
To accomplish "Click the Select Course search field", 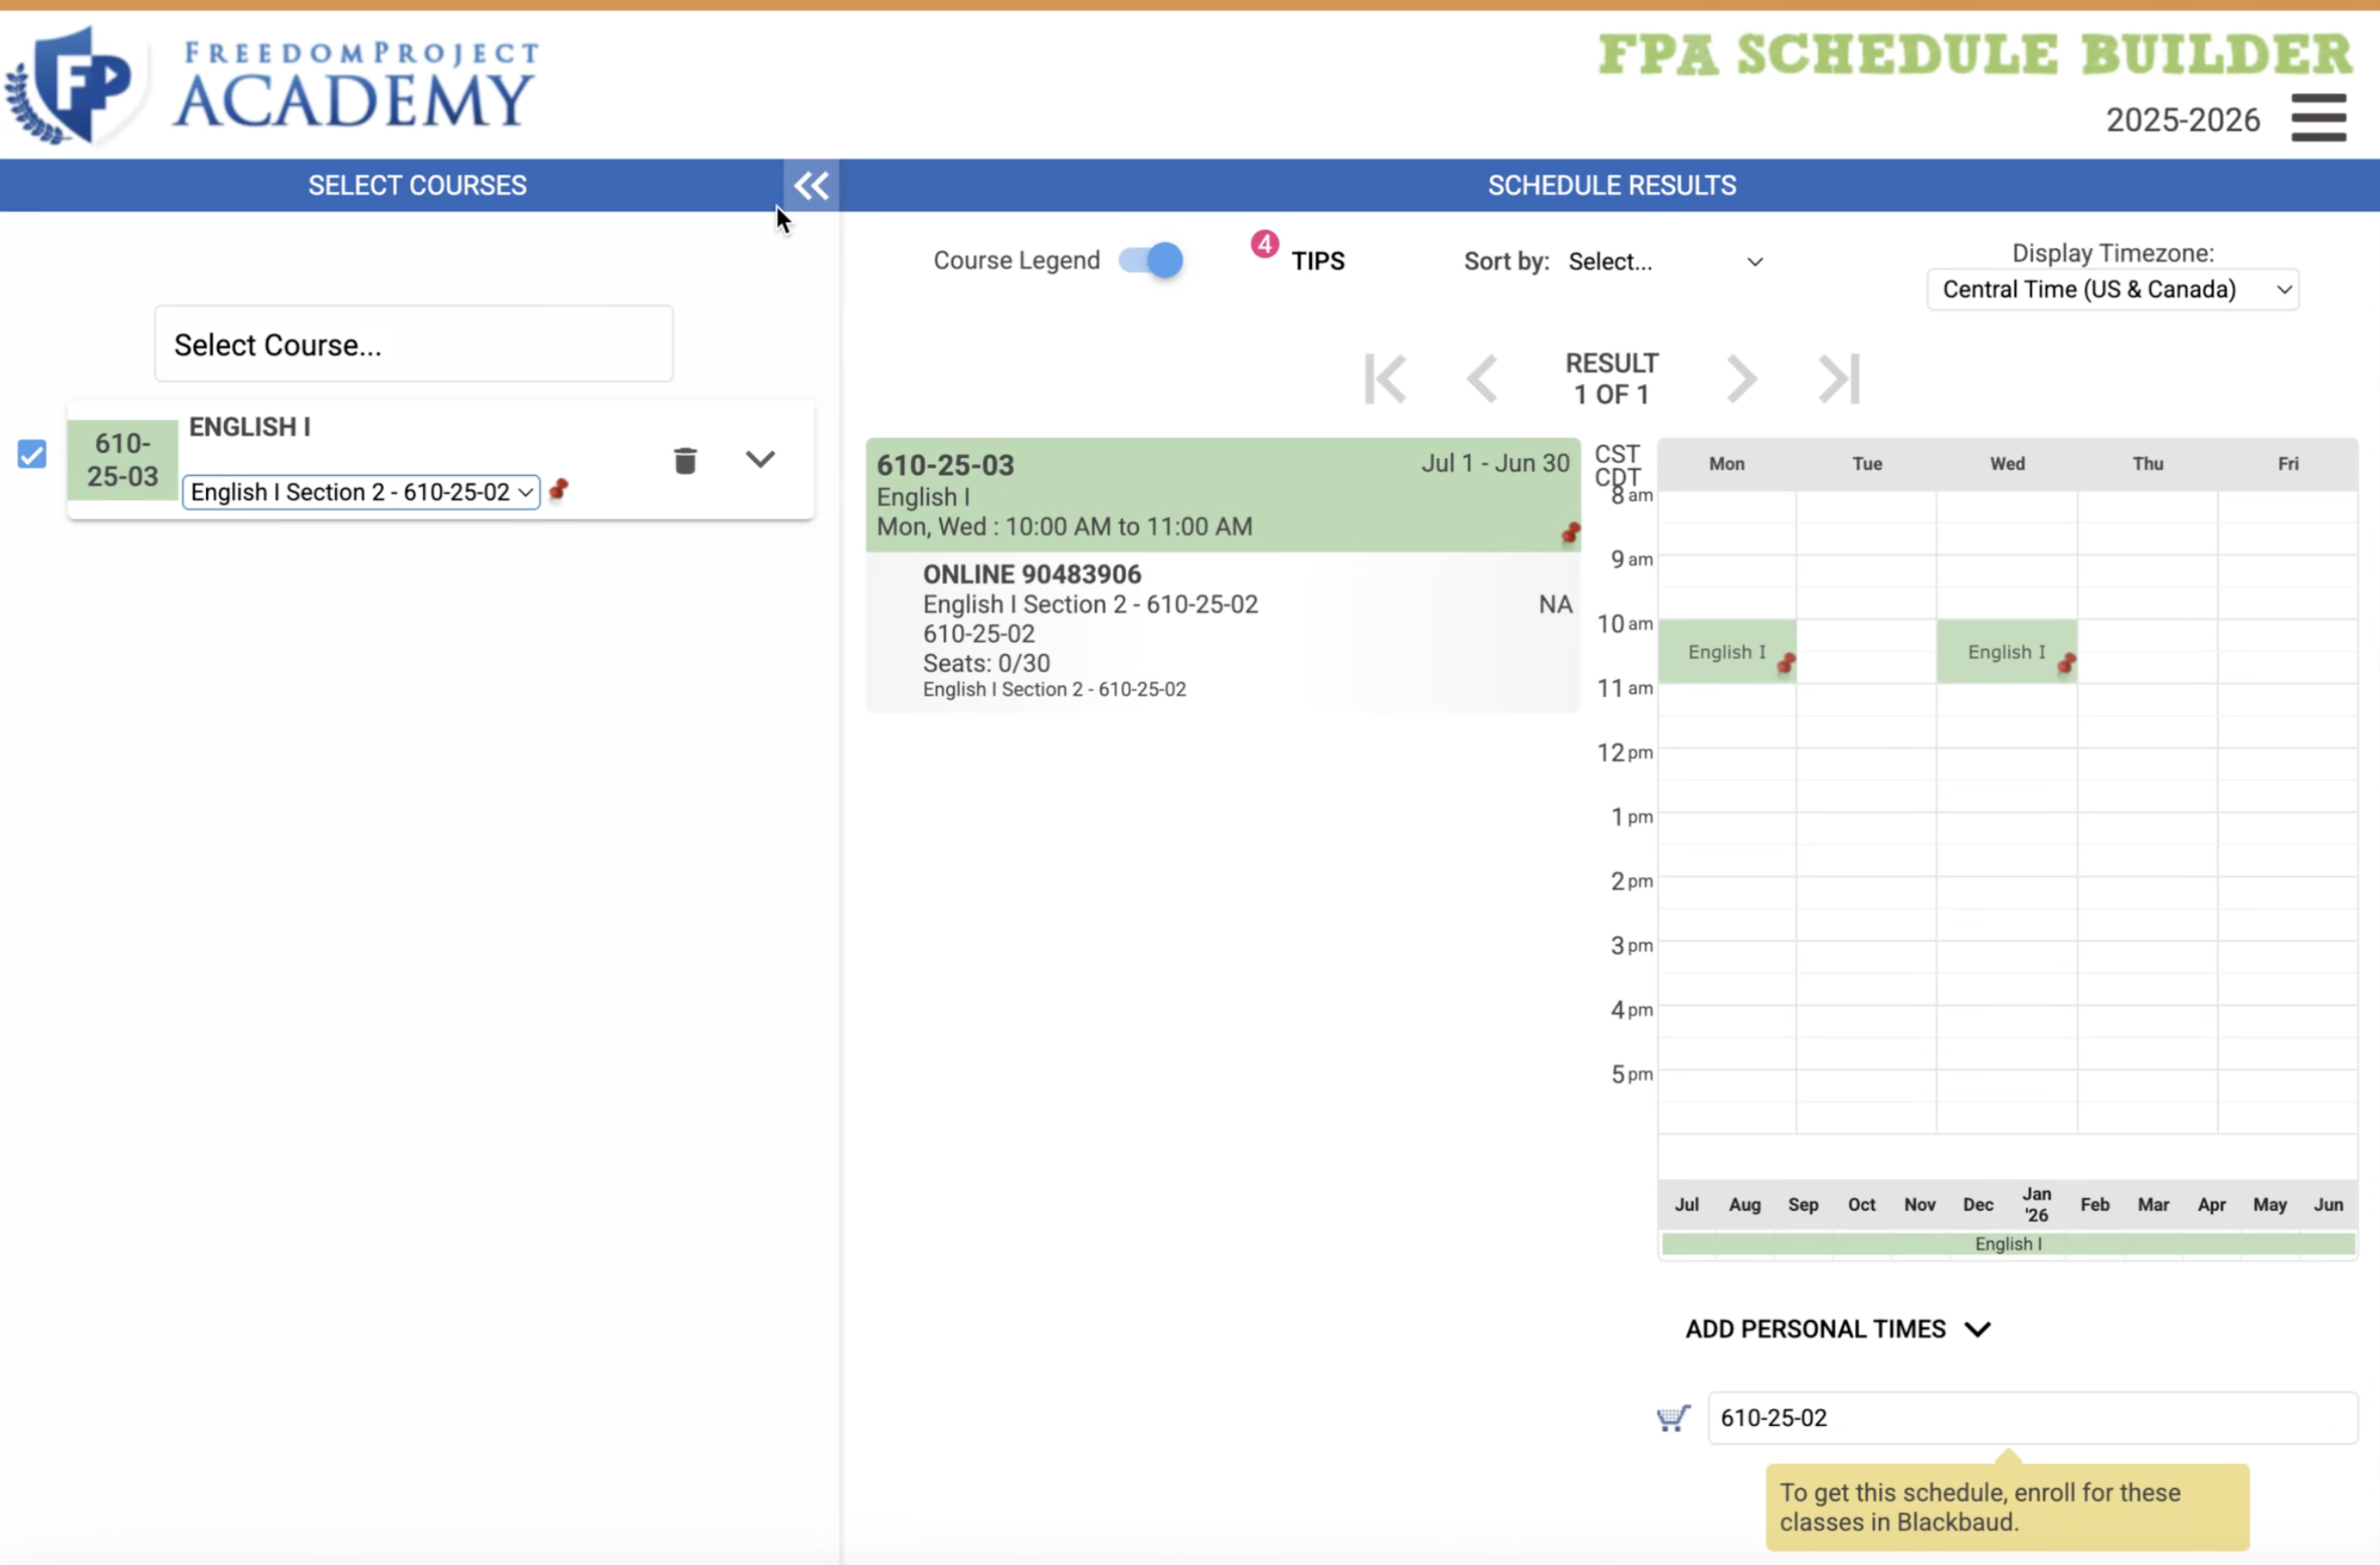I will 413,345.
